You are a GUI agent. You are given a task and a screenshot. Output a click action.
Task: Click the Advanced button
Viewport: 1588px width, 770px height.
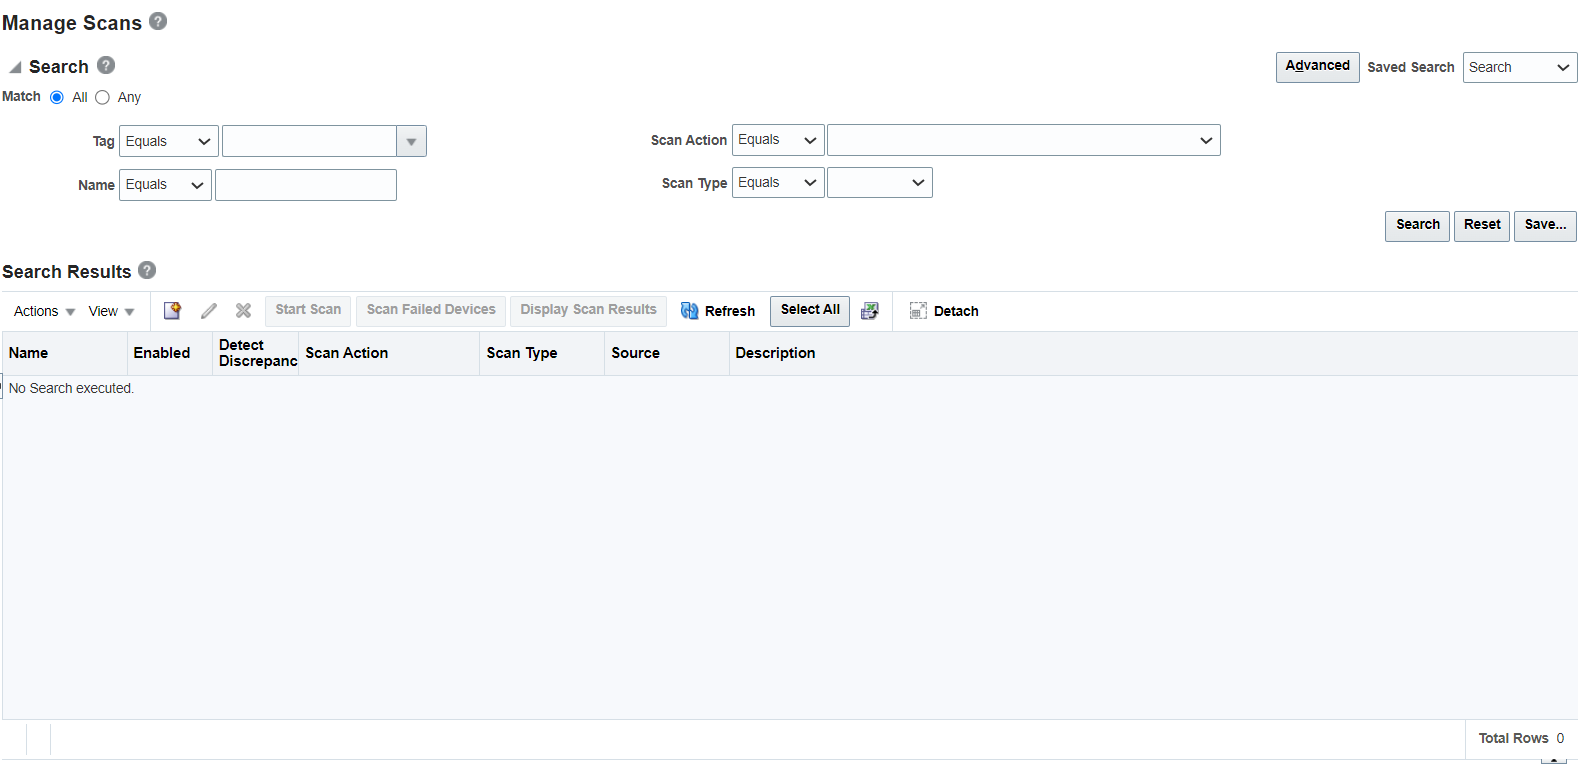click(1317, 67)
